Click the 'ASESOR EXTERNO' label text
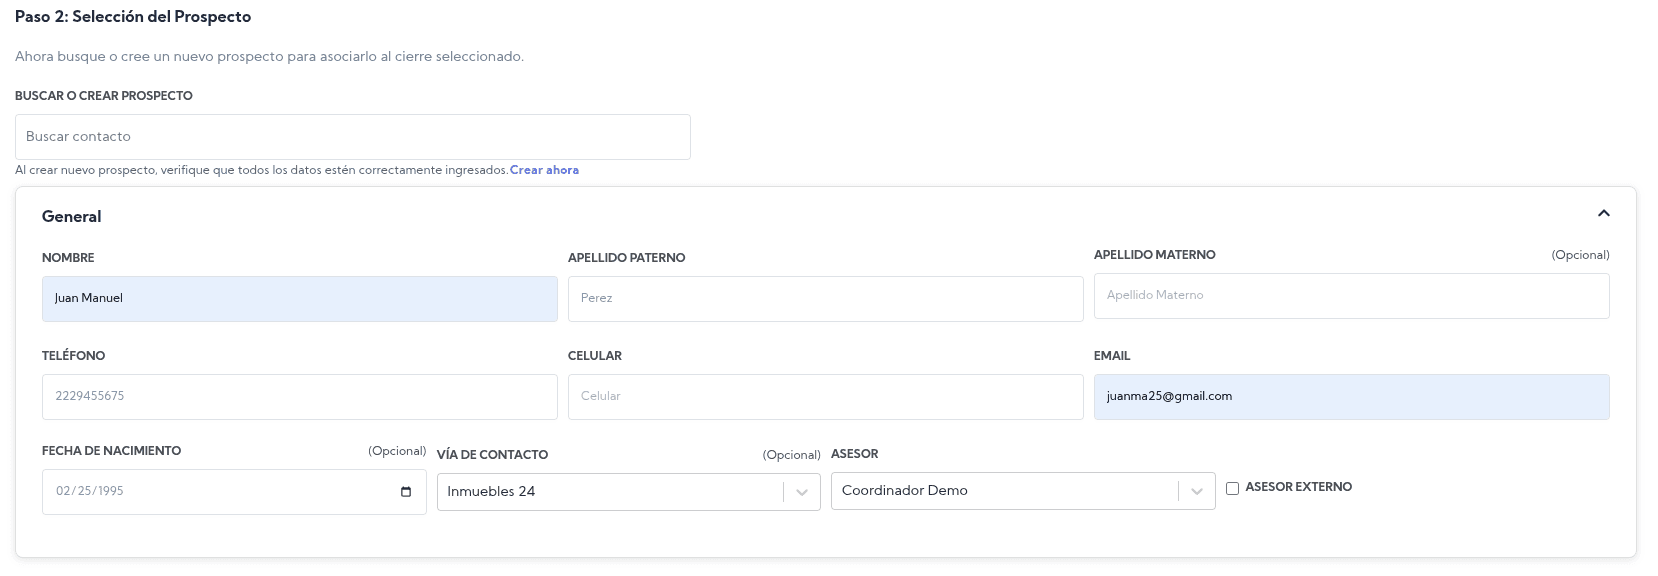The image size is (1658, 576). [1298, 487]
